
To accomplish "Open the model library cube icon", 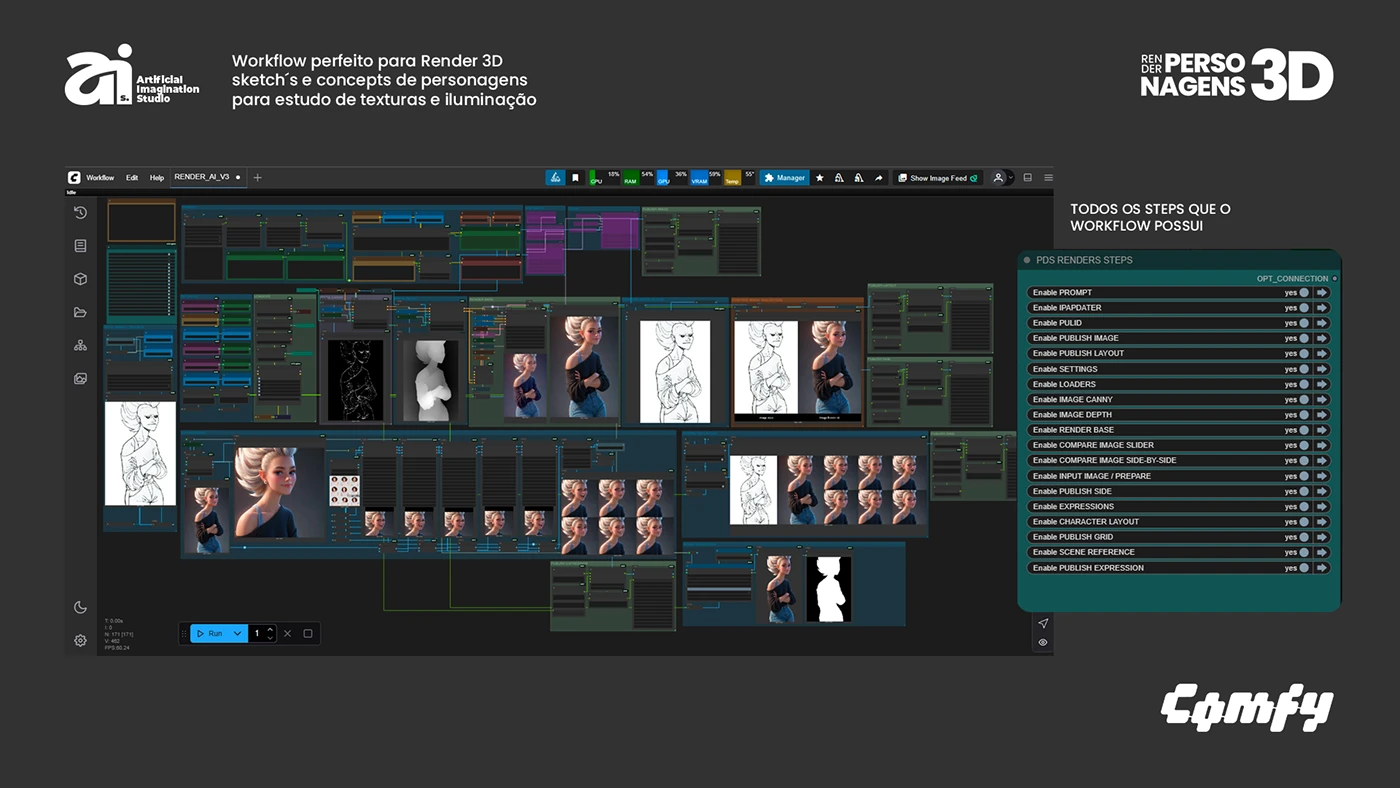I will click(x=80, y=279).
